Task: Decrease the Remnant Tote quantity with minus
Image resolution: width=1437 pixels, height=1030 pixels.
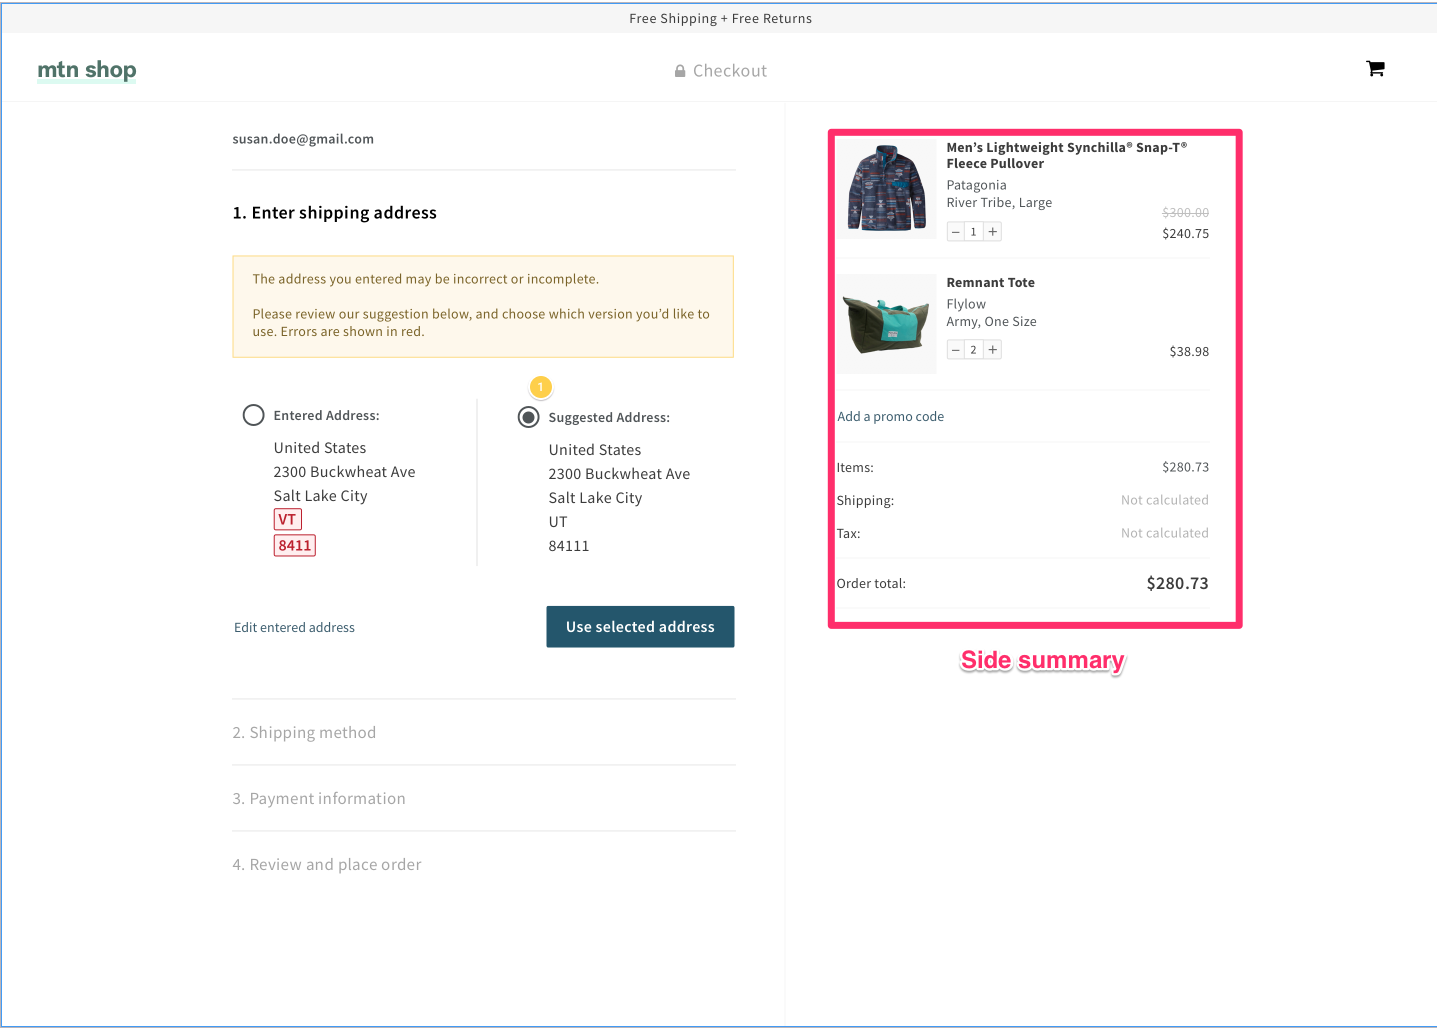Action: coord(955,349)
